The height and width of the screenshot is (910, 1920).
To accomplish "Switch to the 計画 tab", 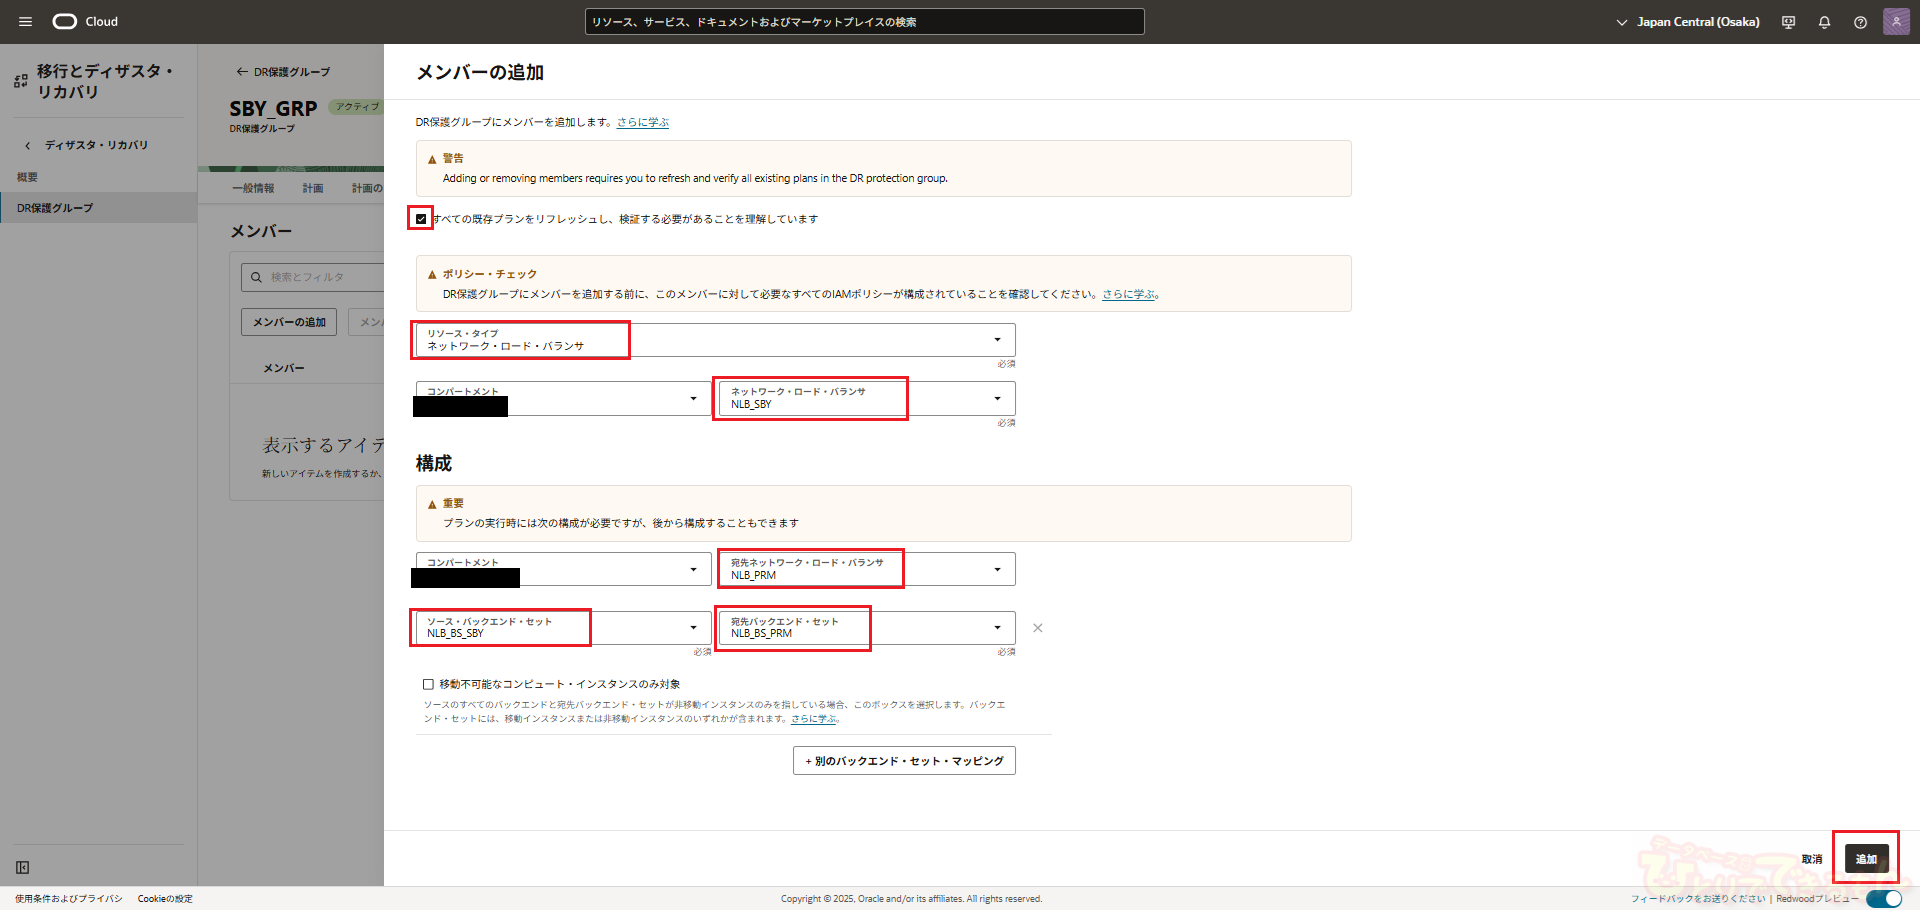I will (x=313, y=188).
